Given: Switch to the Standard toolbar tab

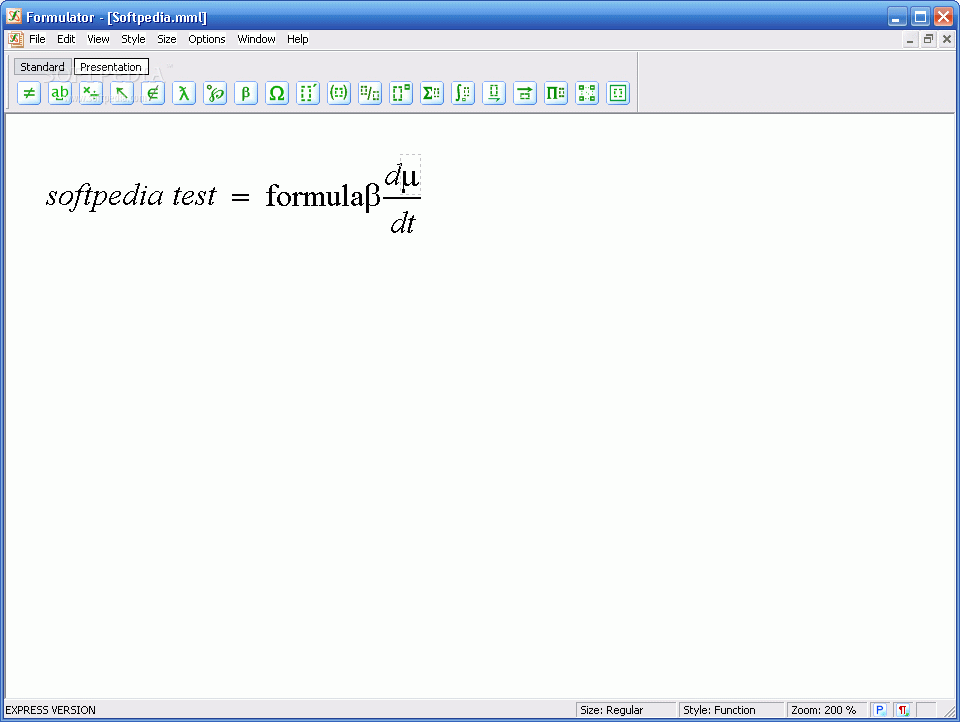Looking at the screenshot, I should pyautogui.click(x=42, y=67).
